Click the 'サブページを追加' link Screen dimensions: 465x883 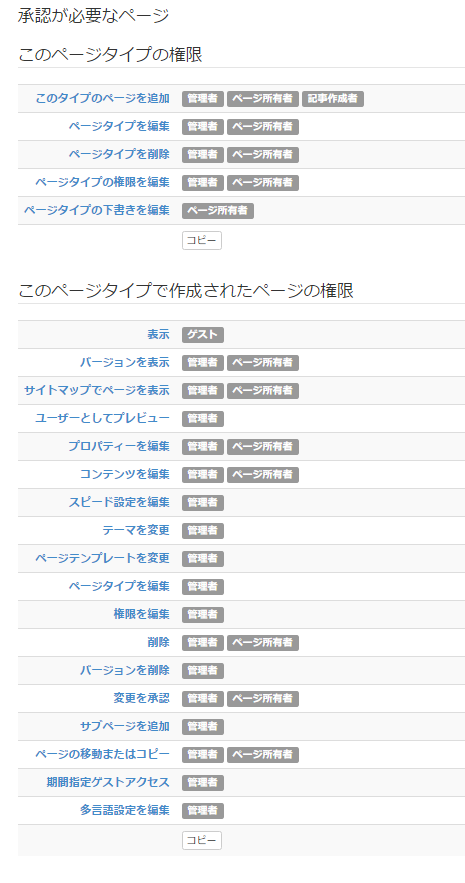[x=124, y=726]
